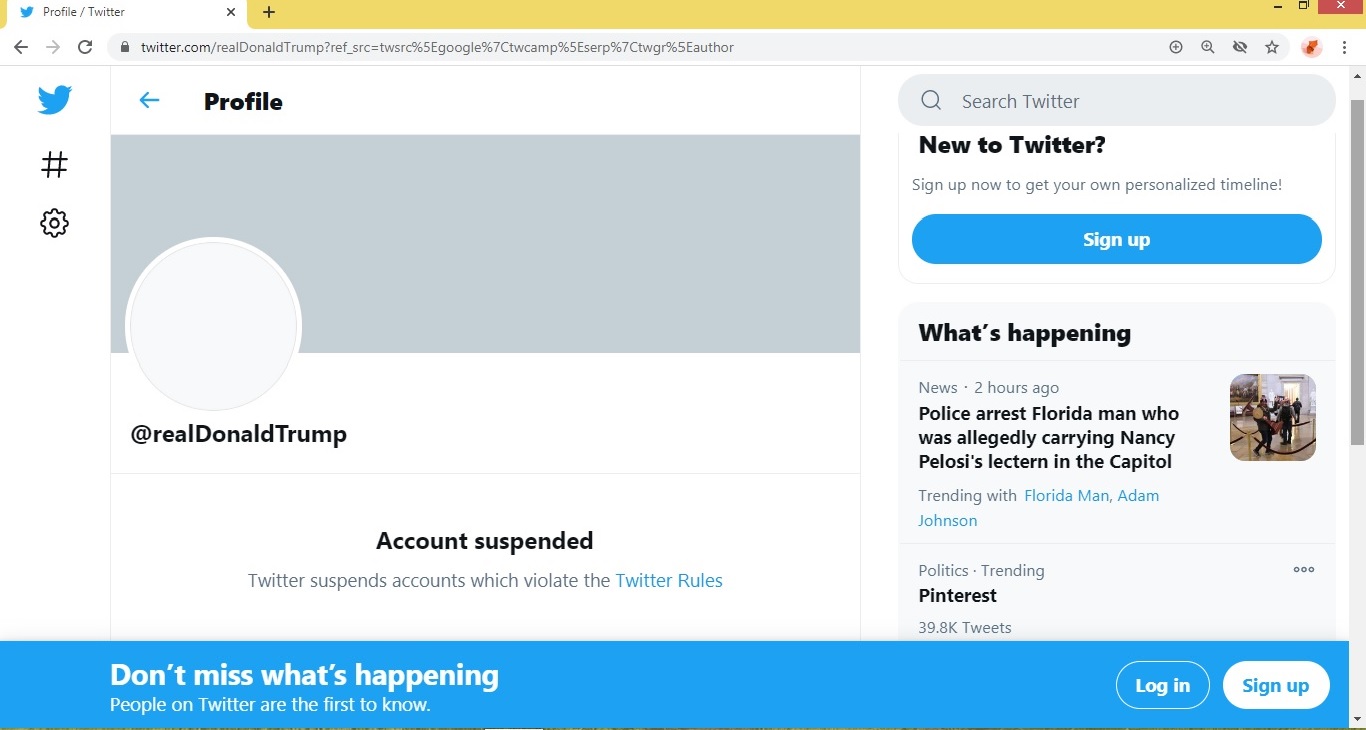This screenshot has width=1366, height=730.
Task: Click the crossed-eye icon in the browser toolbar
Action: tap(1240, 47)
